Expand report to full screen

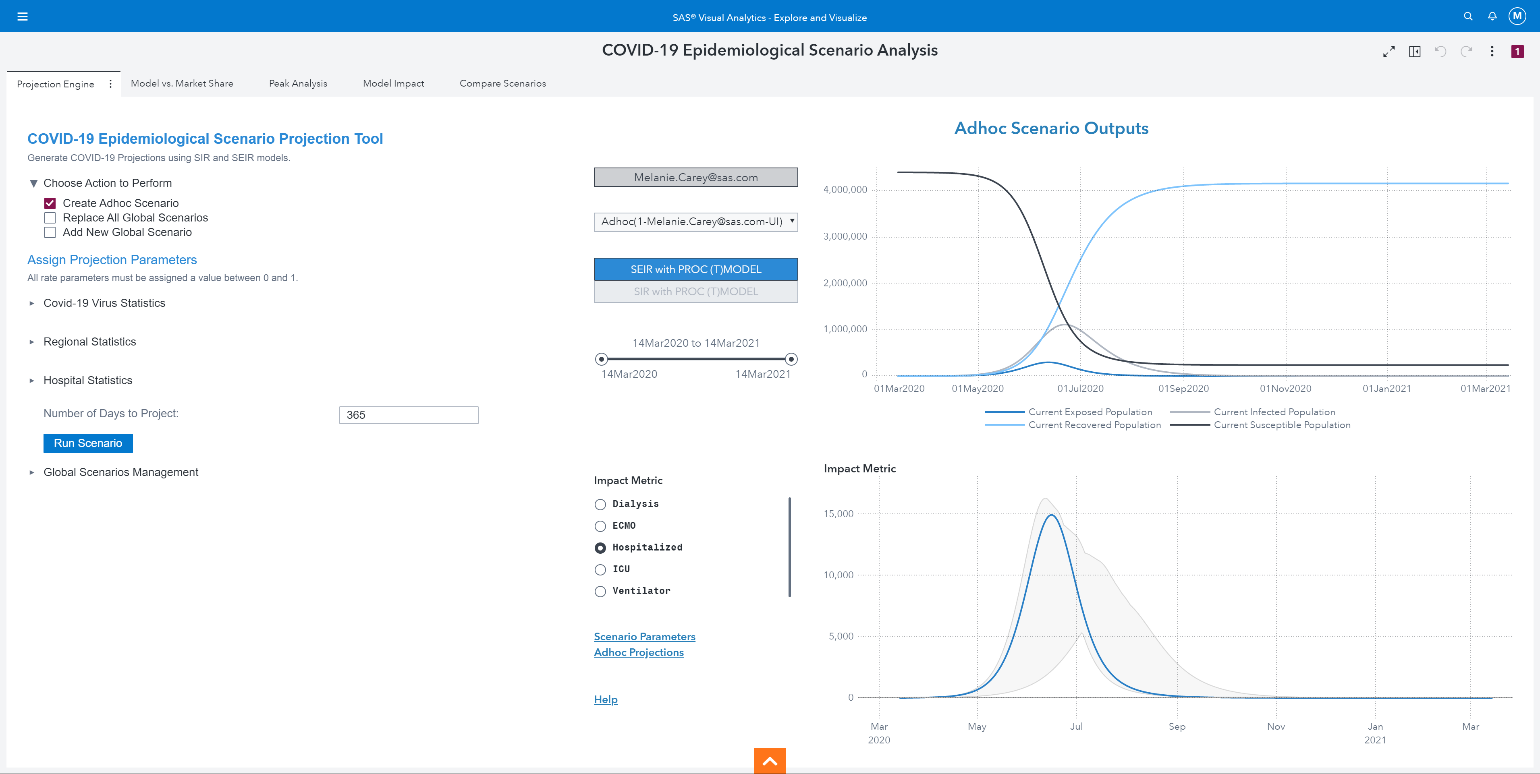tap(1388, 52)
